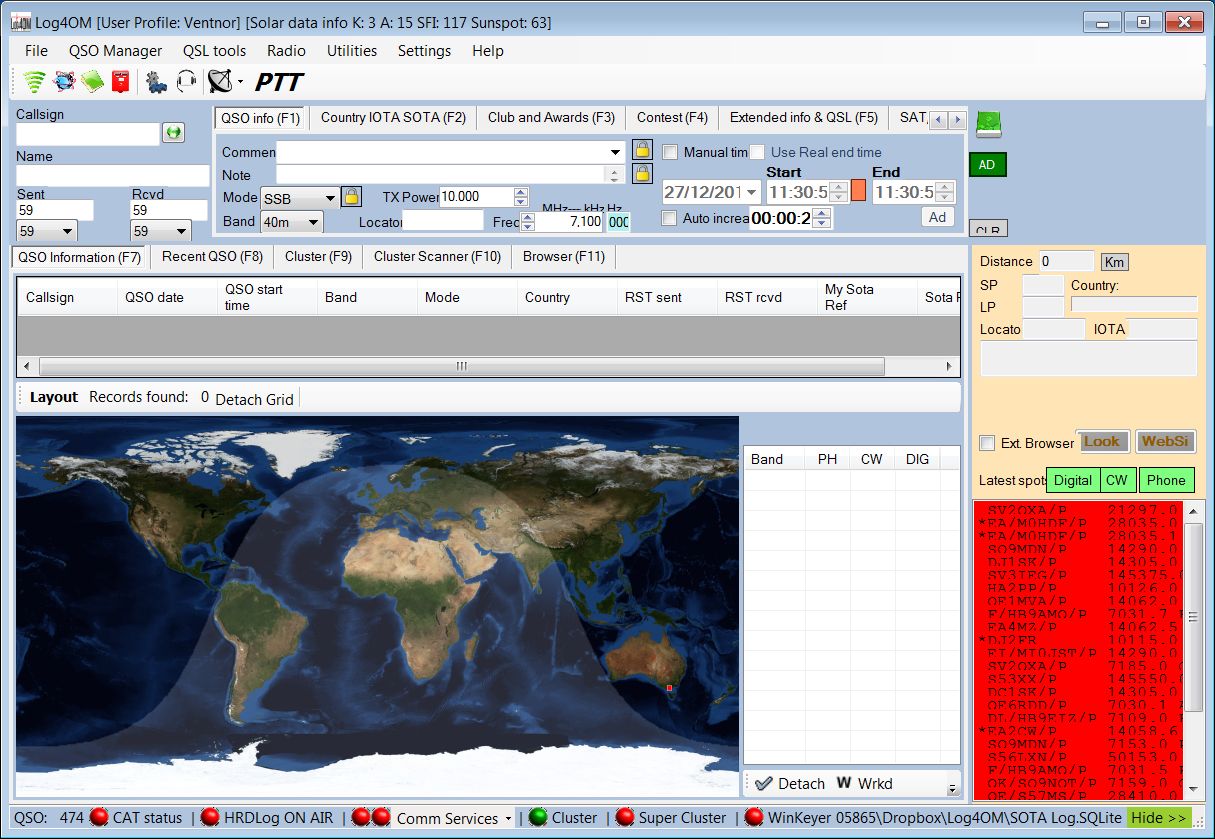Toggle the CW latest spots filter
Viewport: 1215px width, 839px height.
[x=1117, y=480]
